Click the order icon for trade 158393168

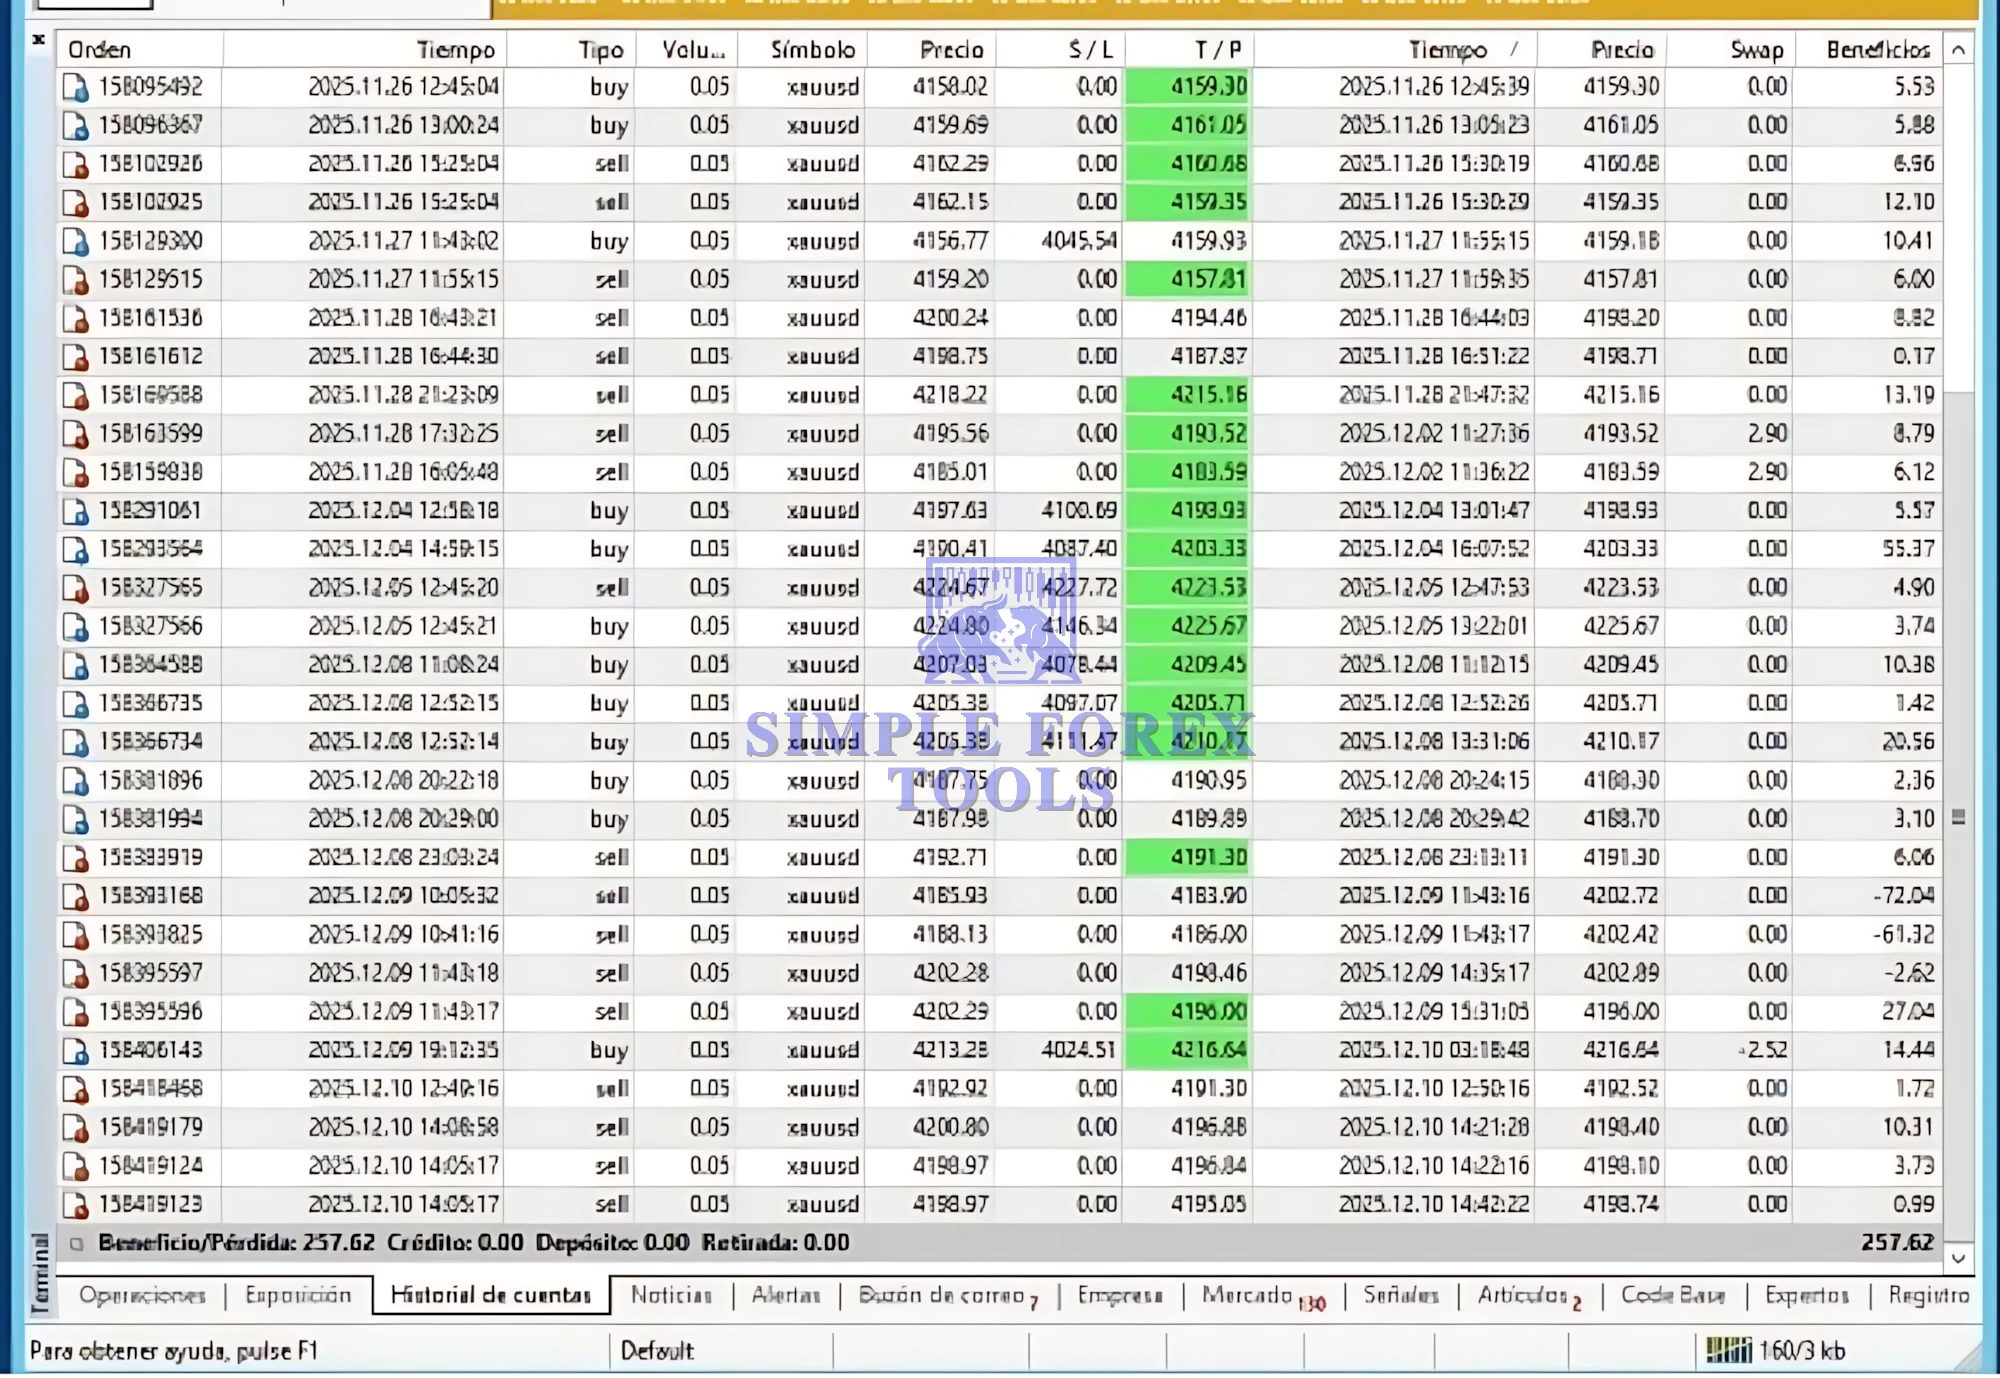pyautogui.click(x=75, y=897)
